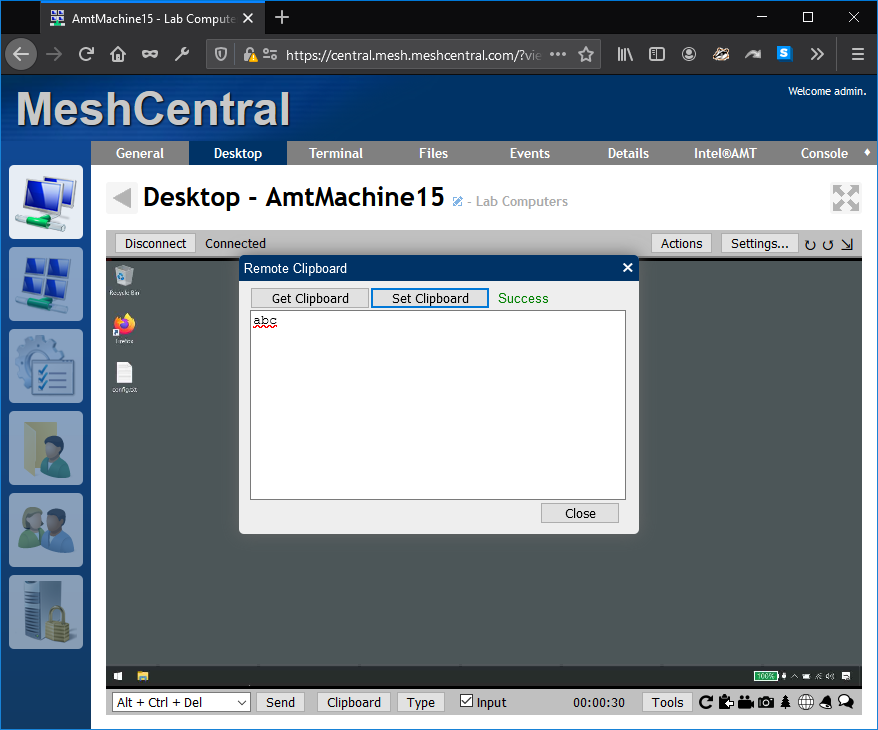Click the clipboard paste icon in bottom toolbar
This screenshot has width=878, height=730.
coord(726,702)
